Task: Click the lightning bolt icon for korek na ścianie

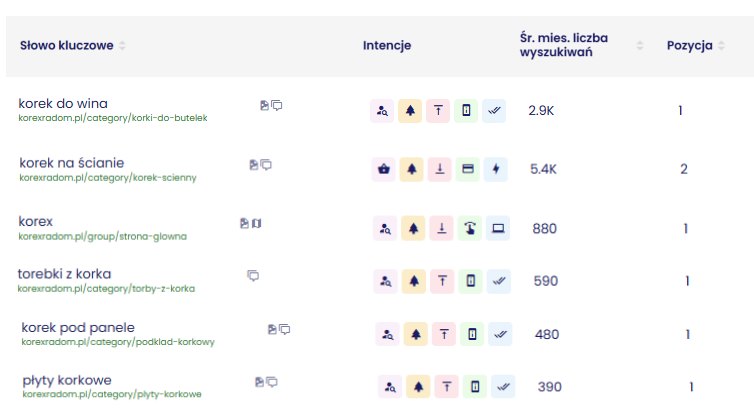Action: point(496,169)
